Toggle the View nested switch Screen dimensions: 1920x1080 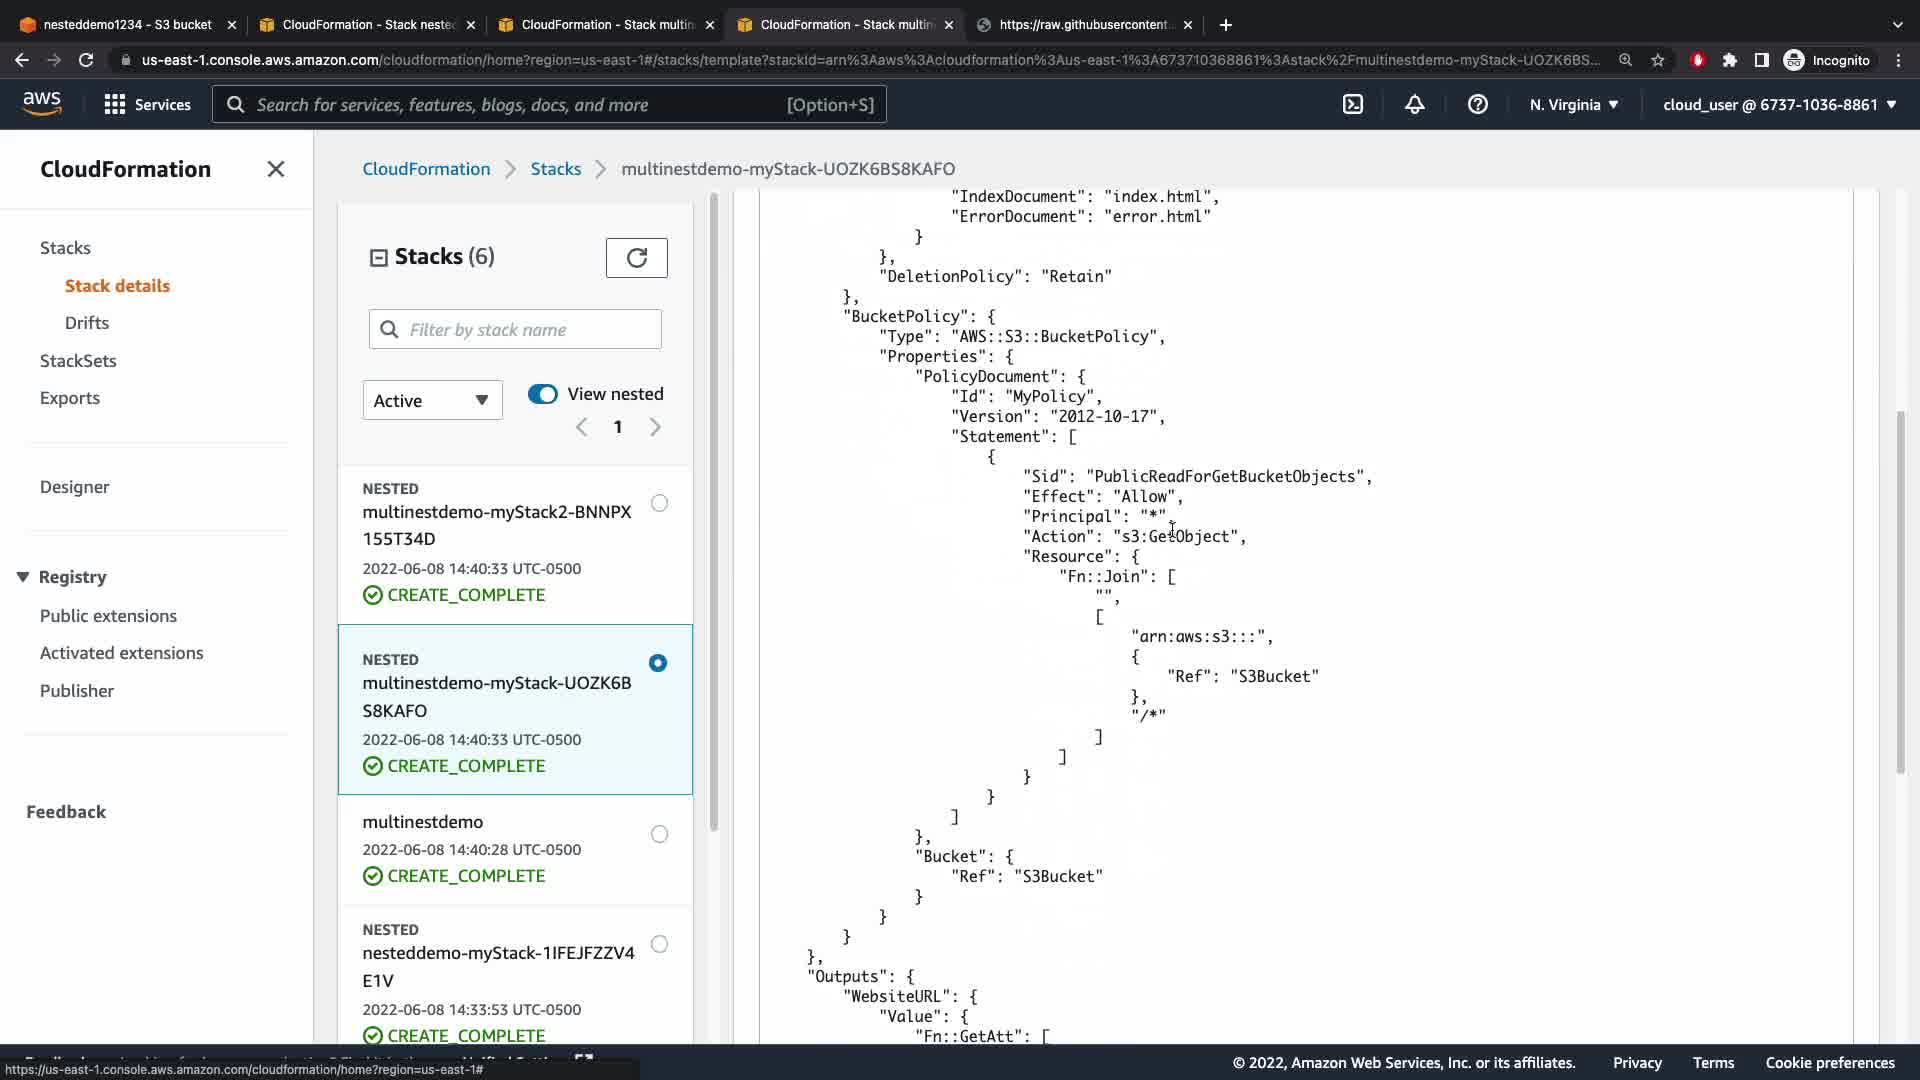pyautogui.click(x=542, y=394)
